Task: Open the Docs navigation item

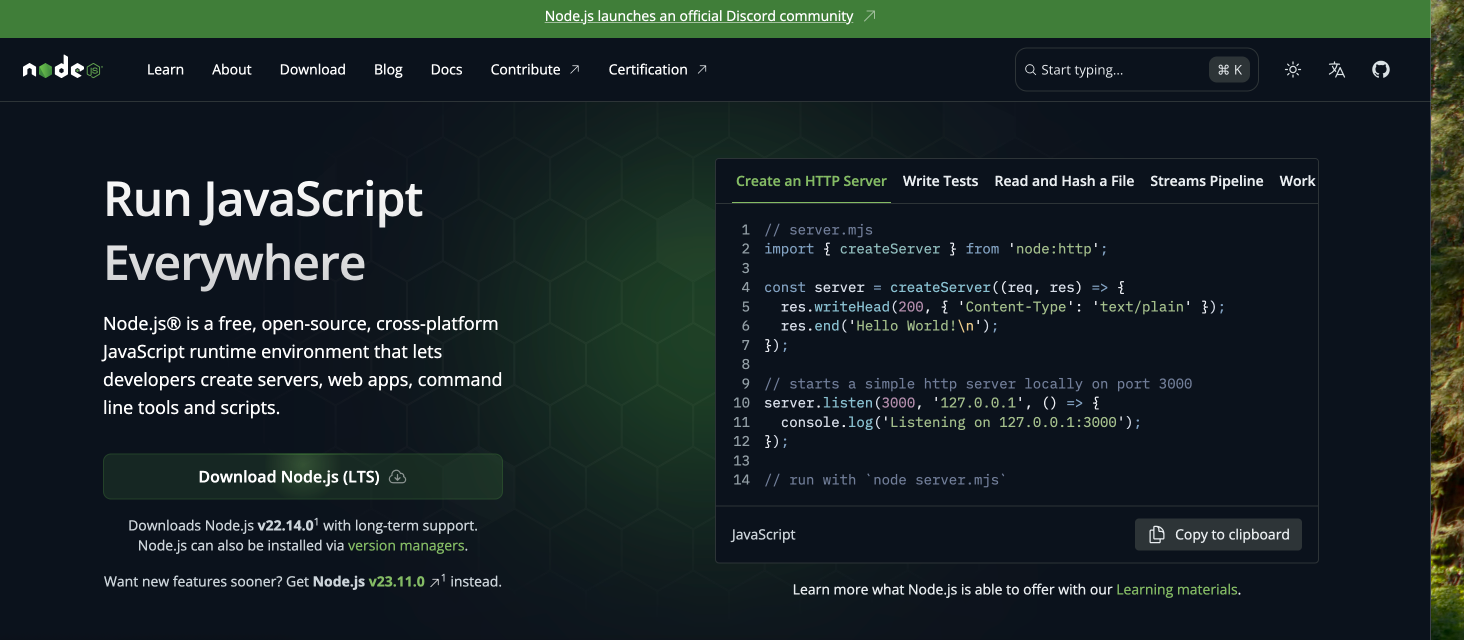Action: click(447, 70)
